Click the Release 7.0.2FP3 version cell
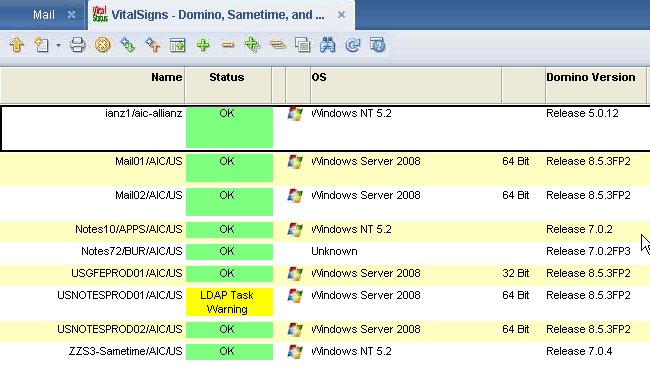 (x=588, y=251)
